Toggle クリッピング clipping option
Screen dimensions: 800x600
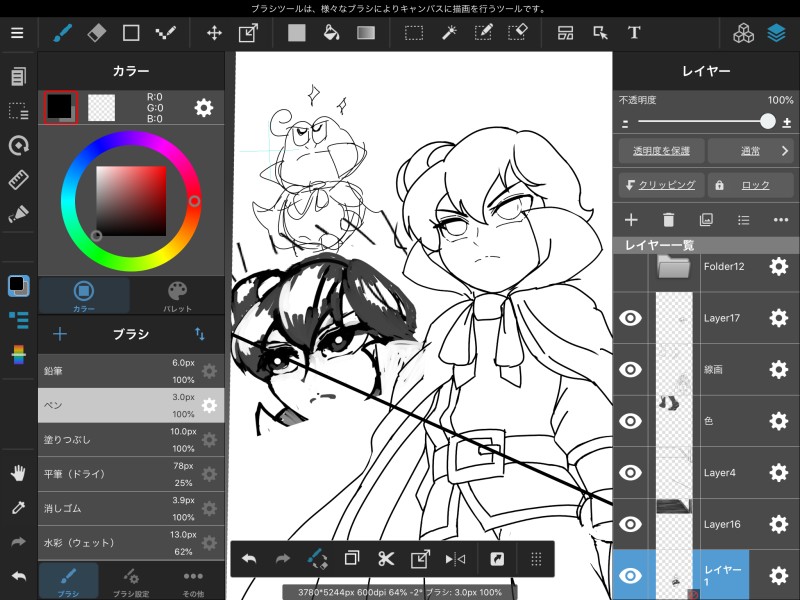[661, 185]
